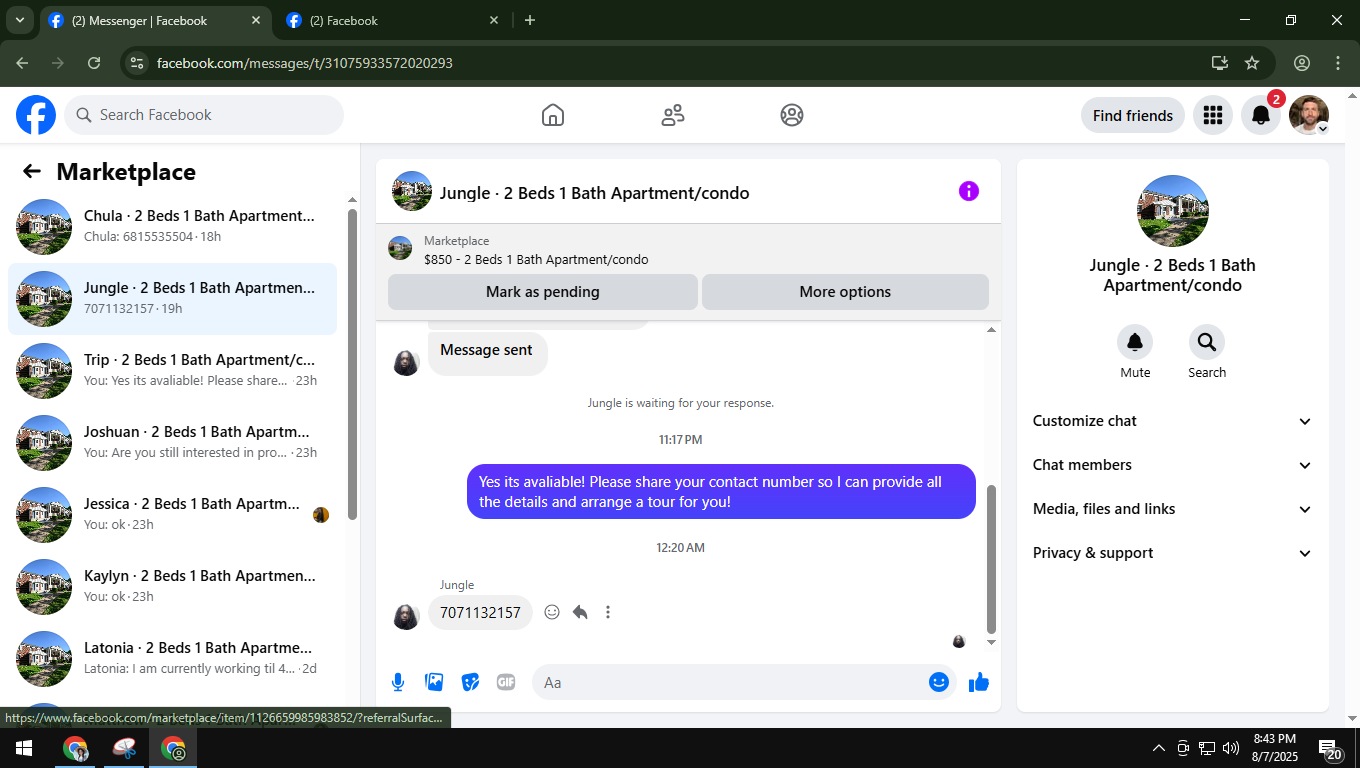Mute the chat with bell icon
The height and width of the screenshot is (768, 1360).
[x=1135, y=342]
